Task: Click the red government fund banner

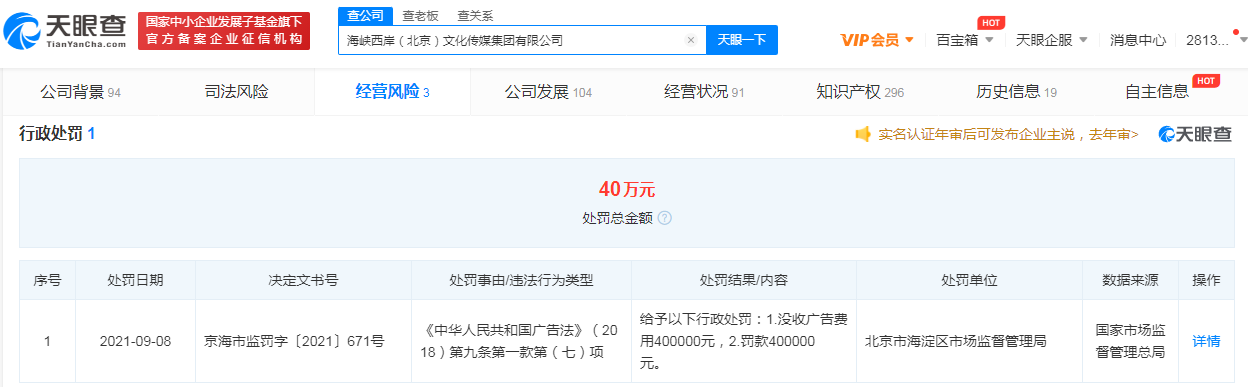Action: pos(224,31)
